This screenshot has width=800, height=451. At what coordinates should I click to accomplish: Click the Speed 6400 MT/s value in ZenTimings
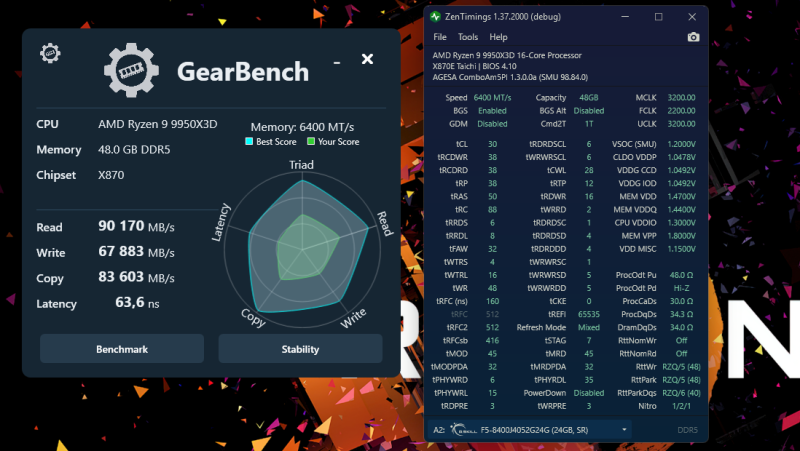pyautogui.click(x=492, y=97)
